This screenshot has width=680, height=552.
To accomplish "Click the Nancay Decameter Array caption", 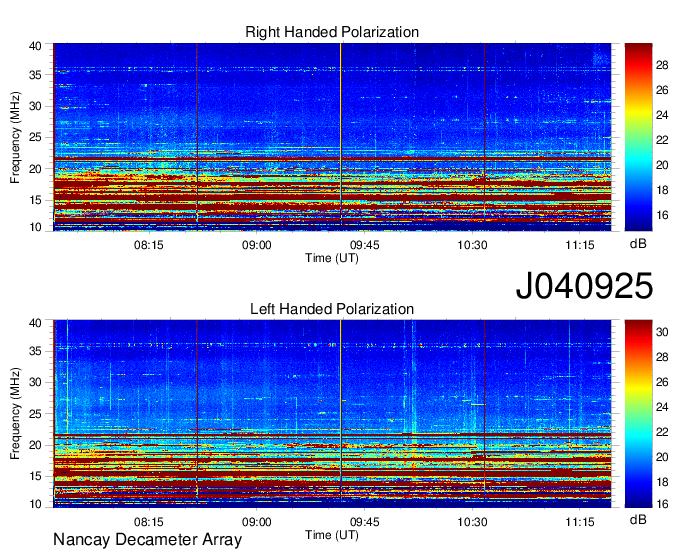I will point(147,540).
